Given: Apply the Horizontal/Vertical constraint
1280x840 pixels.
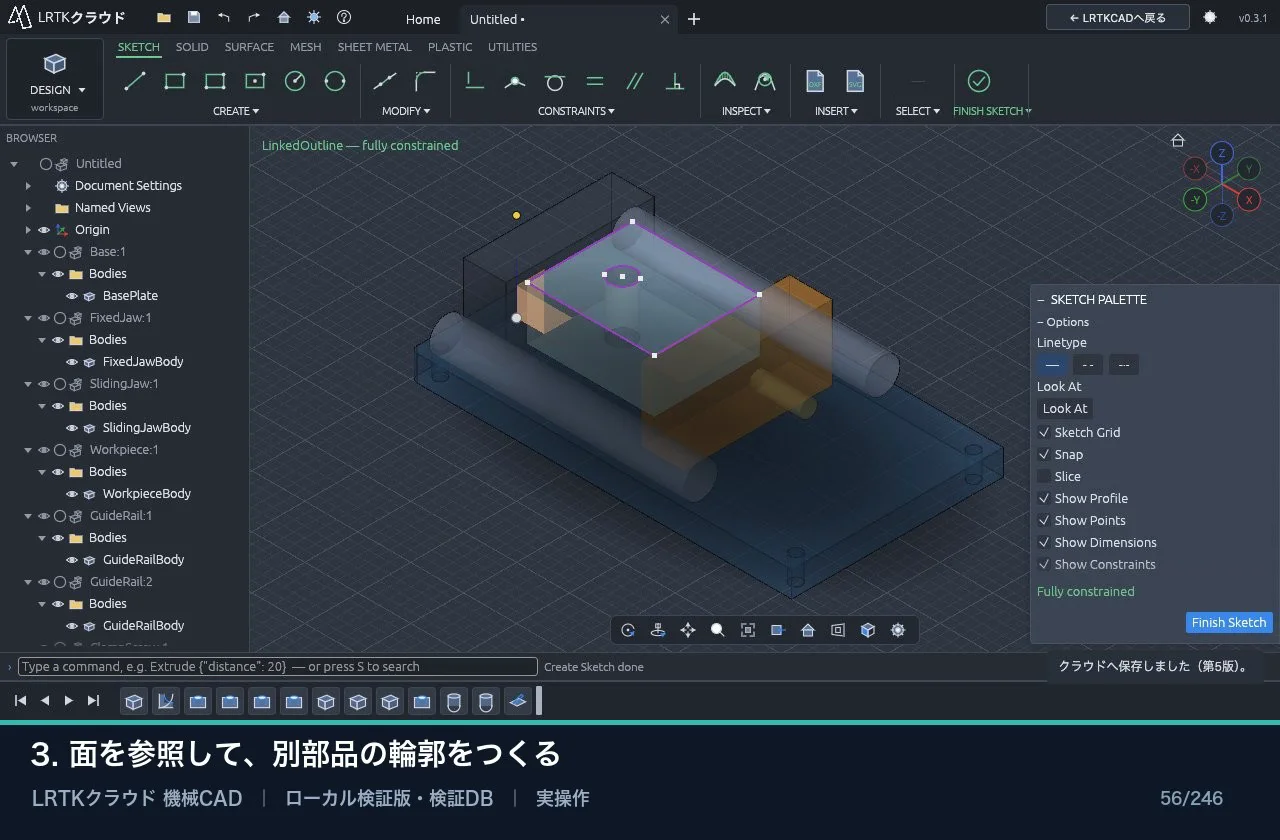Looking at the screenshot, I should pos(475,82).
